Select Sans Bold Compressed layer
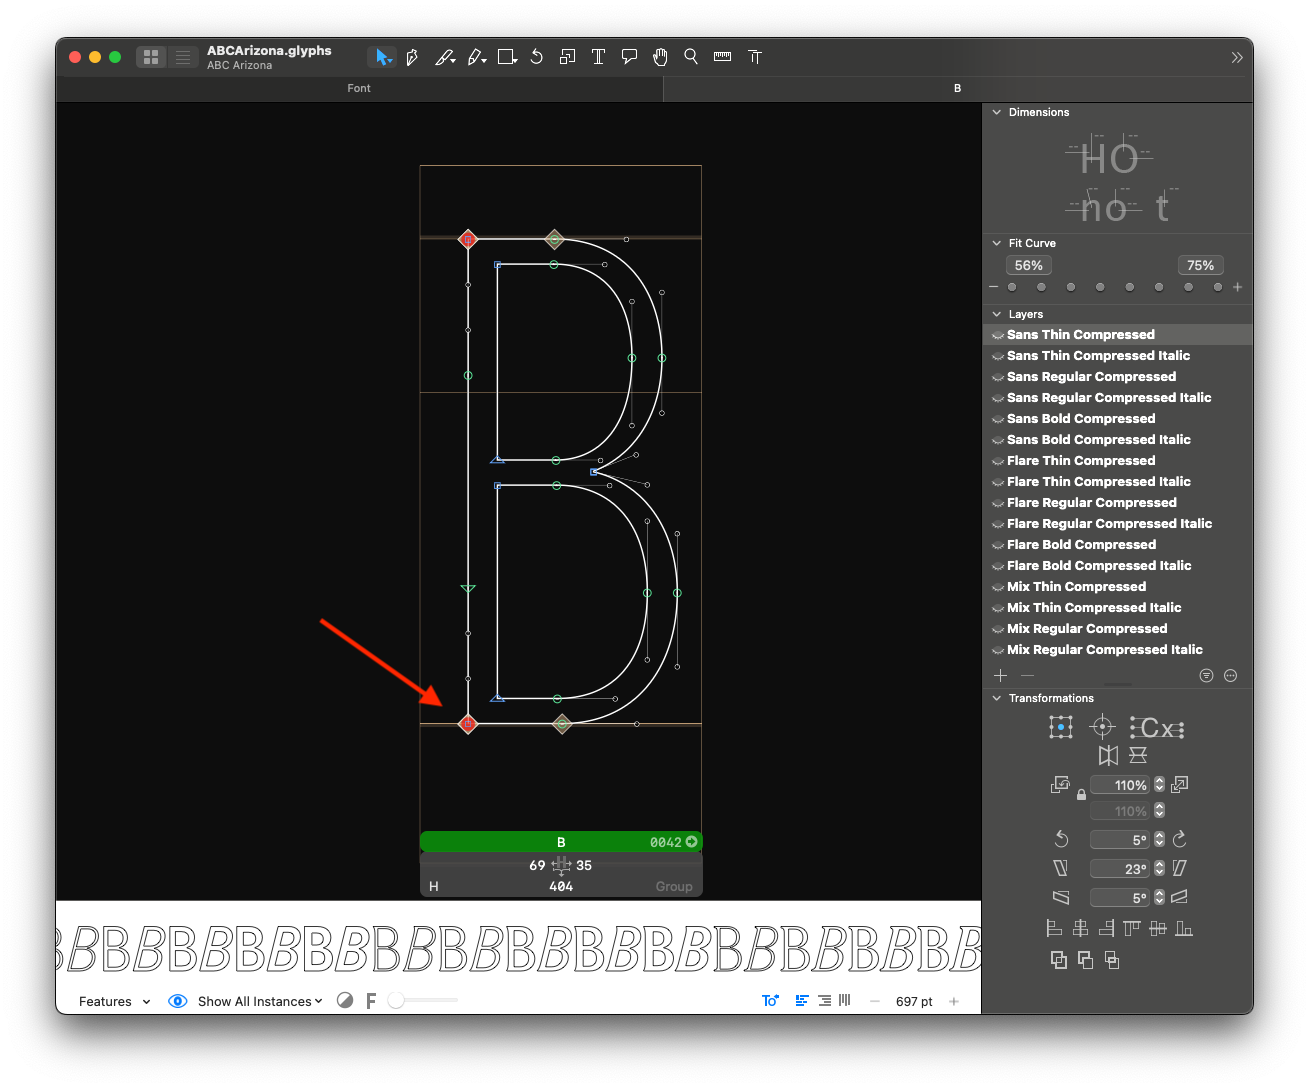Screen dimensions: 1309x1088 (1081, 419)
